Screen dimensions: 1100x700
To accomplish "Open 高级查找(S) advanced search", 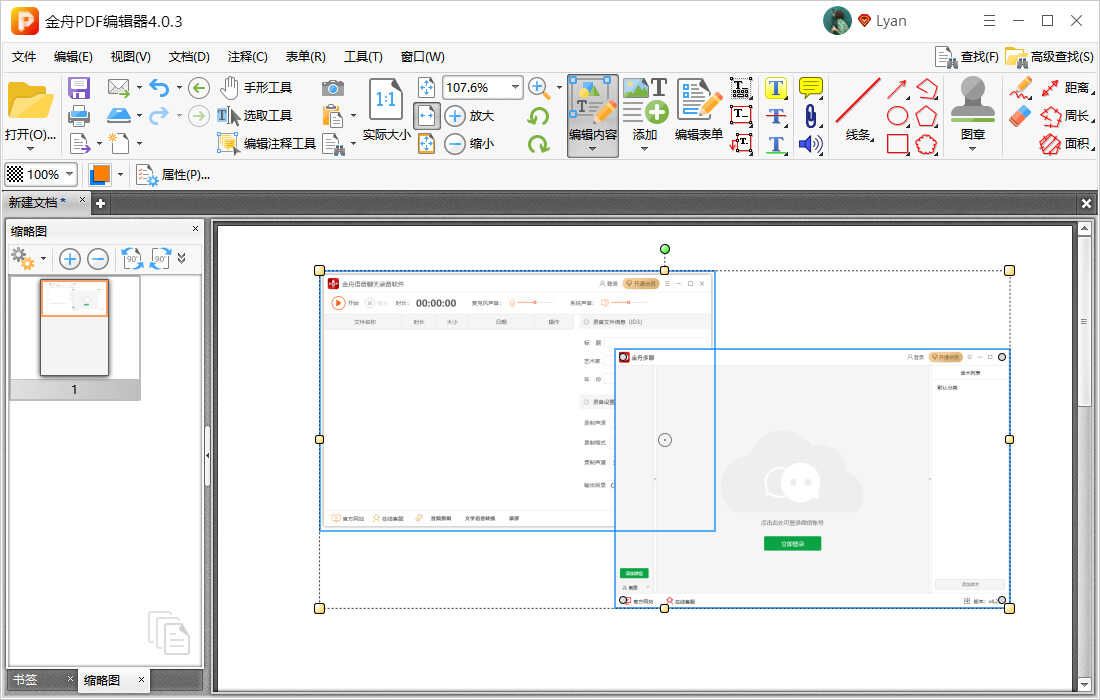I will (1049, 57).
